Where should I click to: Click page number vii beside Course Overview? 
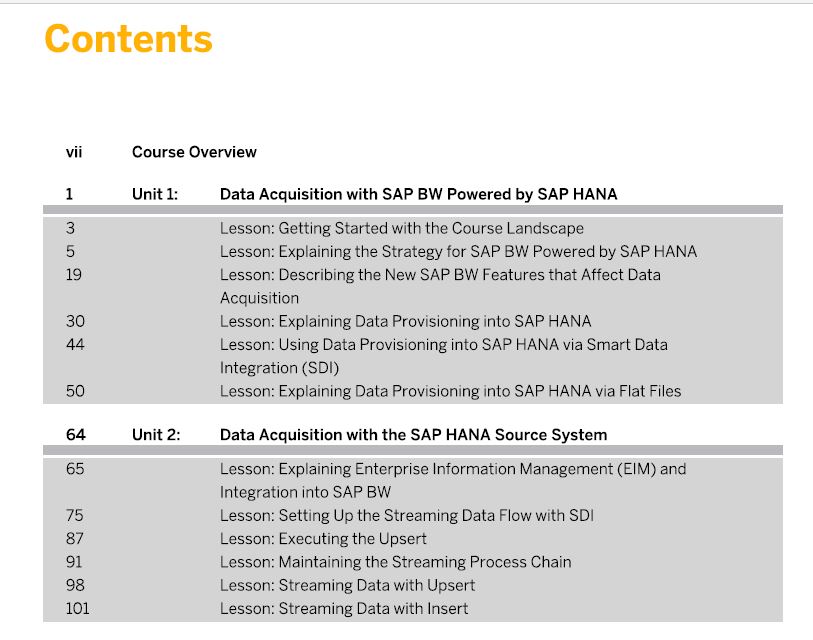click(x=74, y=152)
